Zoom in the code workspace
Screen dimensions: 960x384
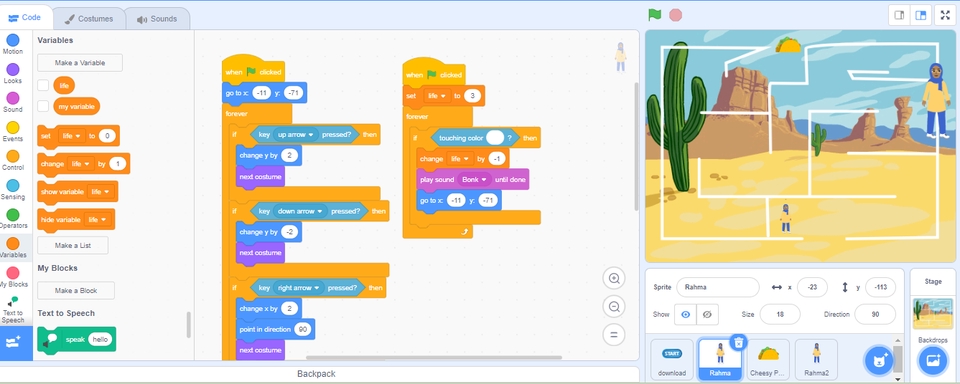[x=613, y=278]
